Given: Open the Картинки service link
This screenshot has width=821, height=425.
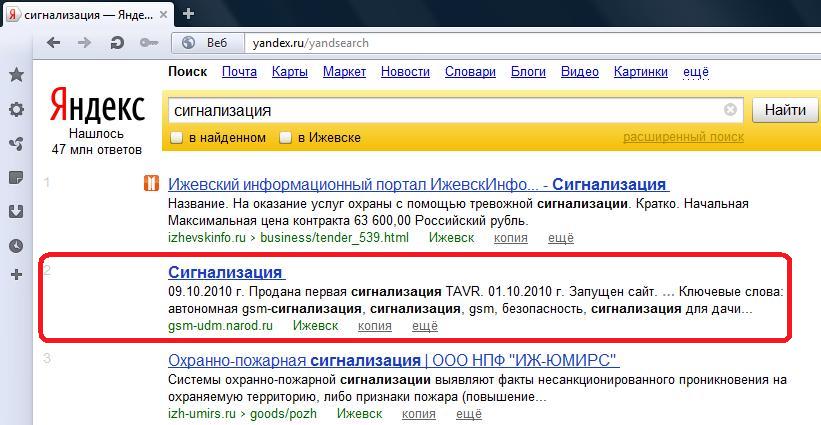Looking at the screenshot, I should (641, 72).
